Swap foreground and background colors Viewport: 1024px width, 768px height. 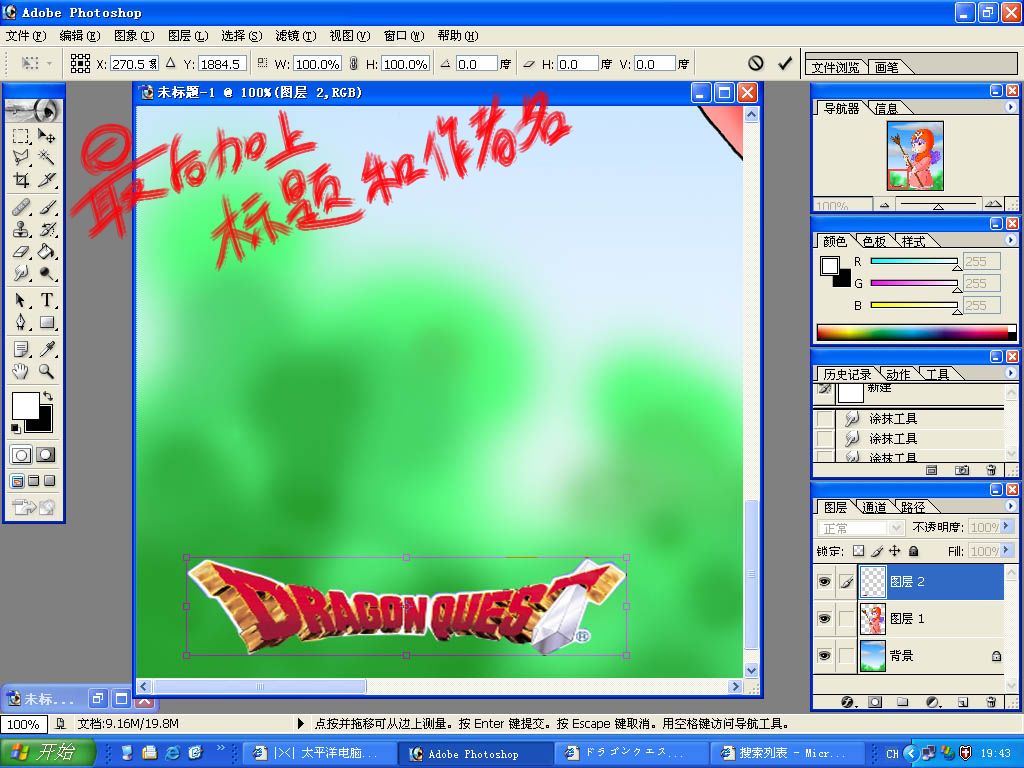pos(48,396)
